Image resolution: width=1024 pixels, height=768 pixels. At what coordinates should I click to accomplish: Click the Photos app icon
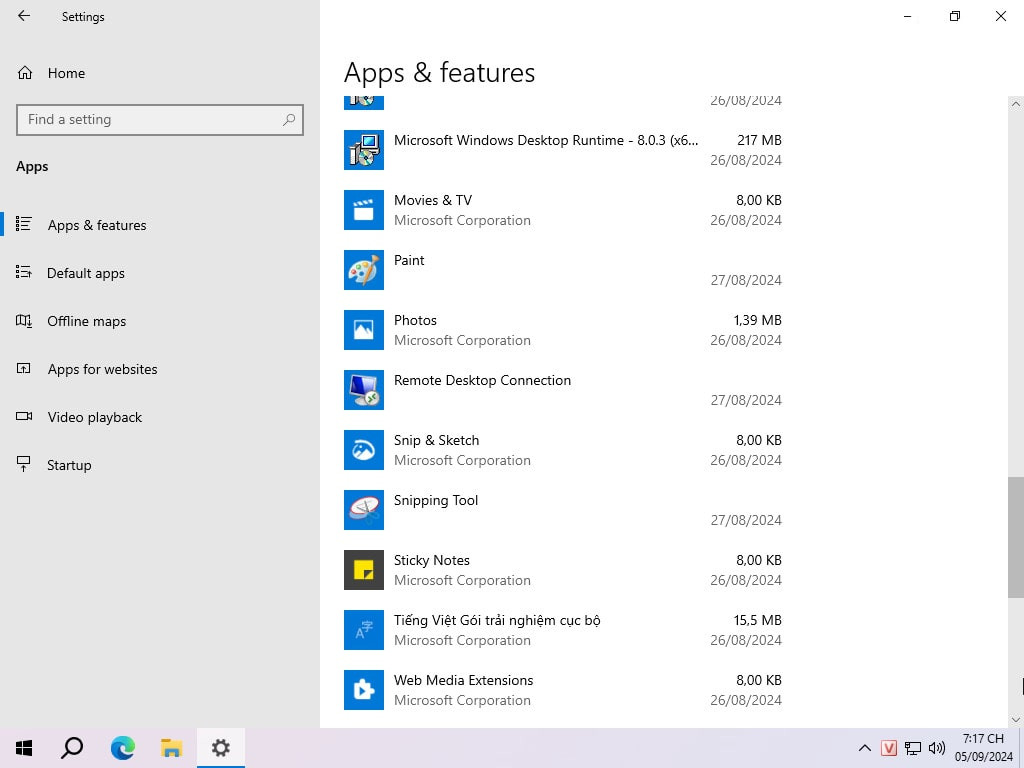363,330
